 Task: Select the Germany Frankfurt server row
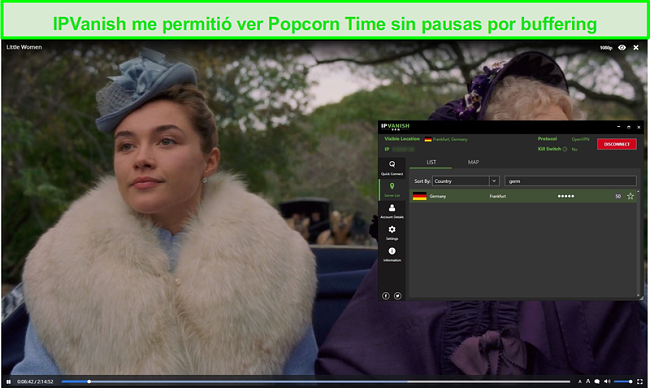524,196
